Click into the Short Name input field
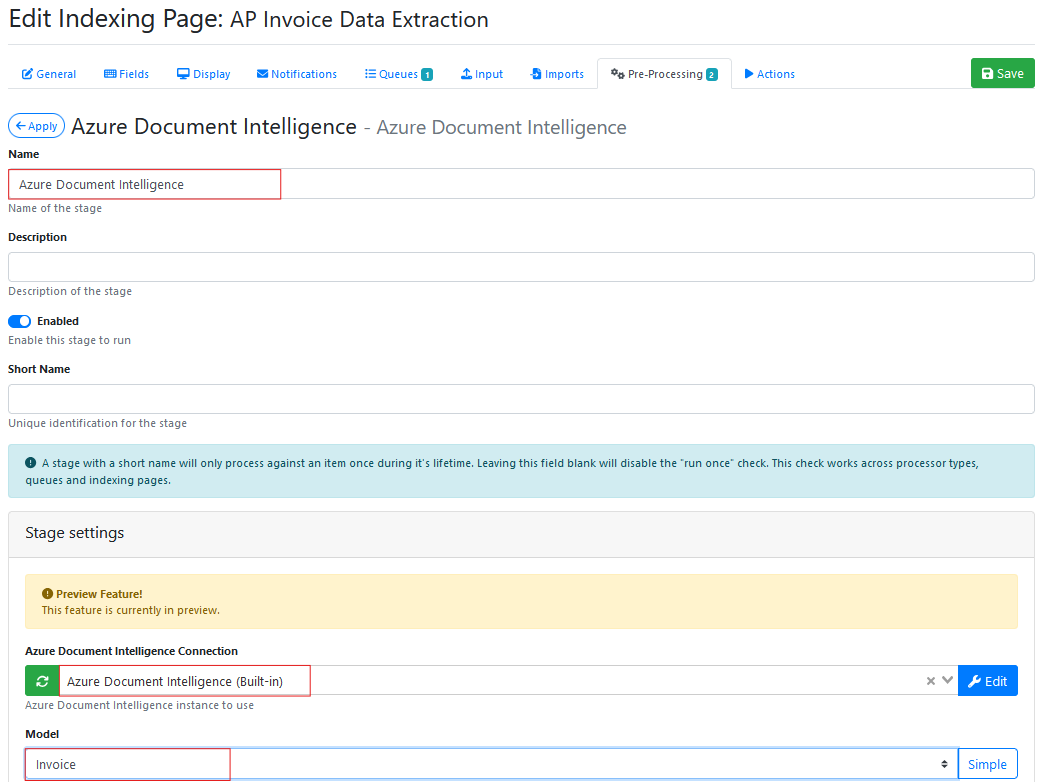The height and width of the screenshot is (782, 1043). (520, 399)
